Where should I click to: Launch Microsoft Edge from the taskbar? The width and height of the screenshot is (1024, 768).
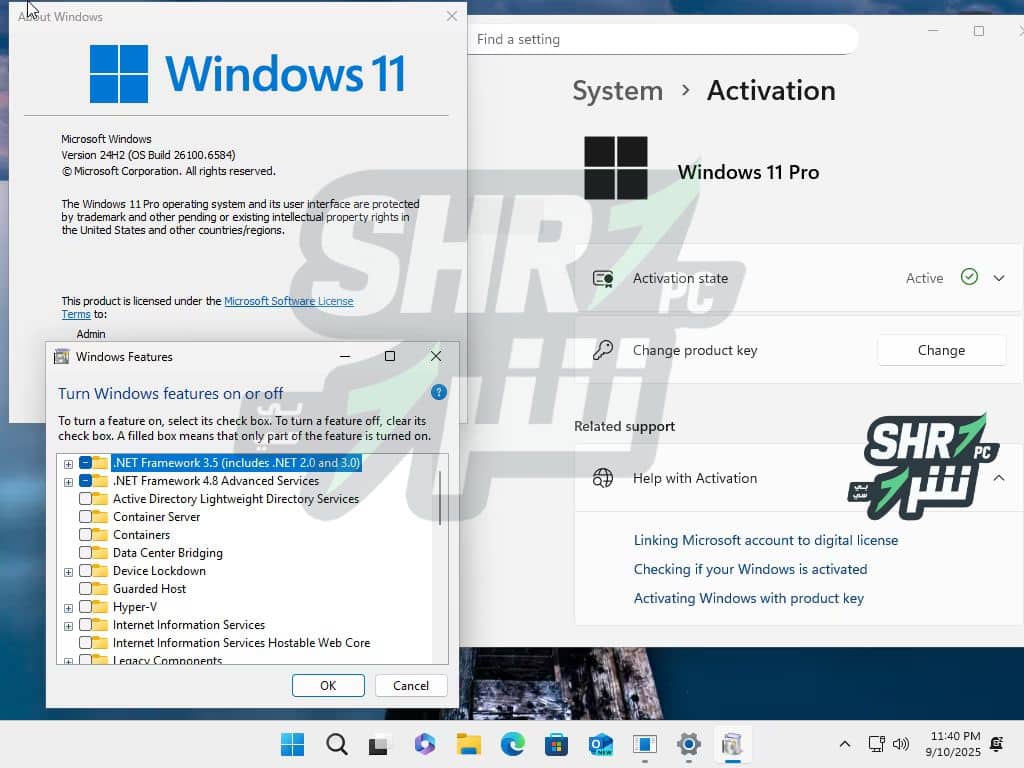[513, 744]
